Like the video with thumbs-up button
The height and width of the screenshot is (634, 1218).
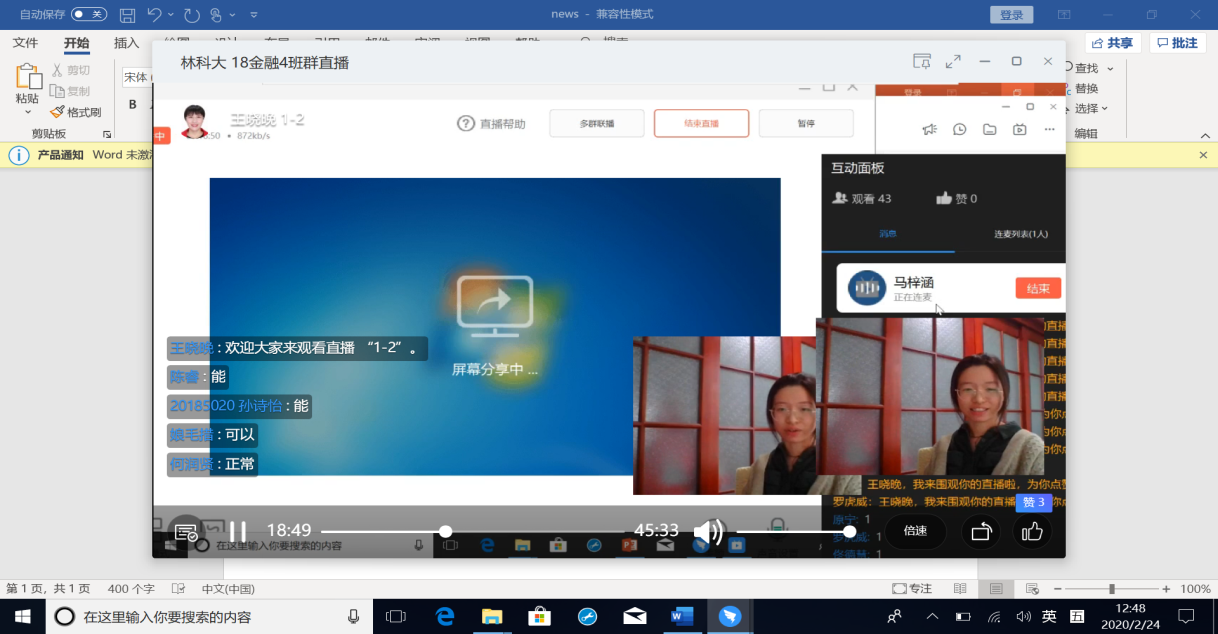pos(1032,532)
